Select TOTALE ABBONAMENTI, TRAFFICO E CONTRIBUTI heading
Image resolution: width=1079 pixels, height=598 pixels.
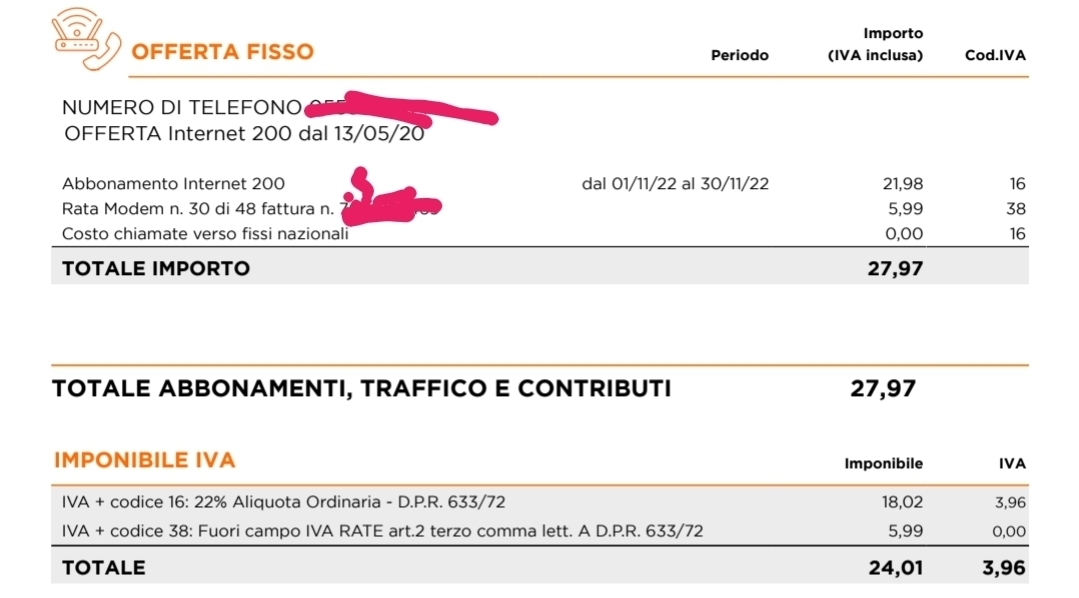click(362, 389)
